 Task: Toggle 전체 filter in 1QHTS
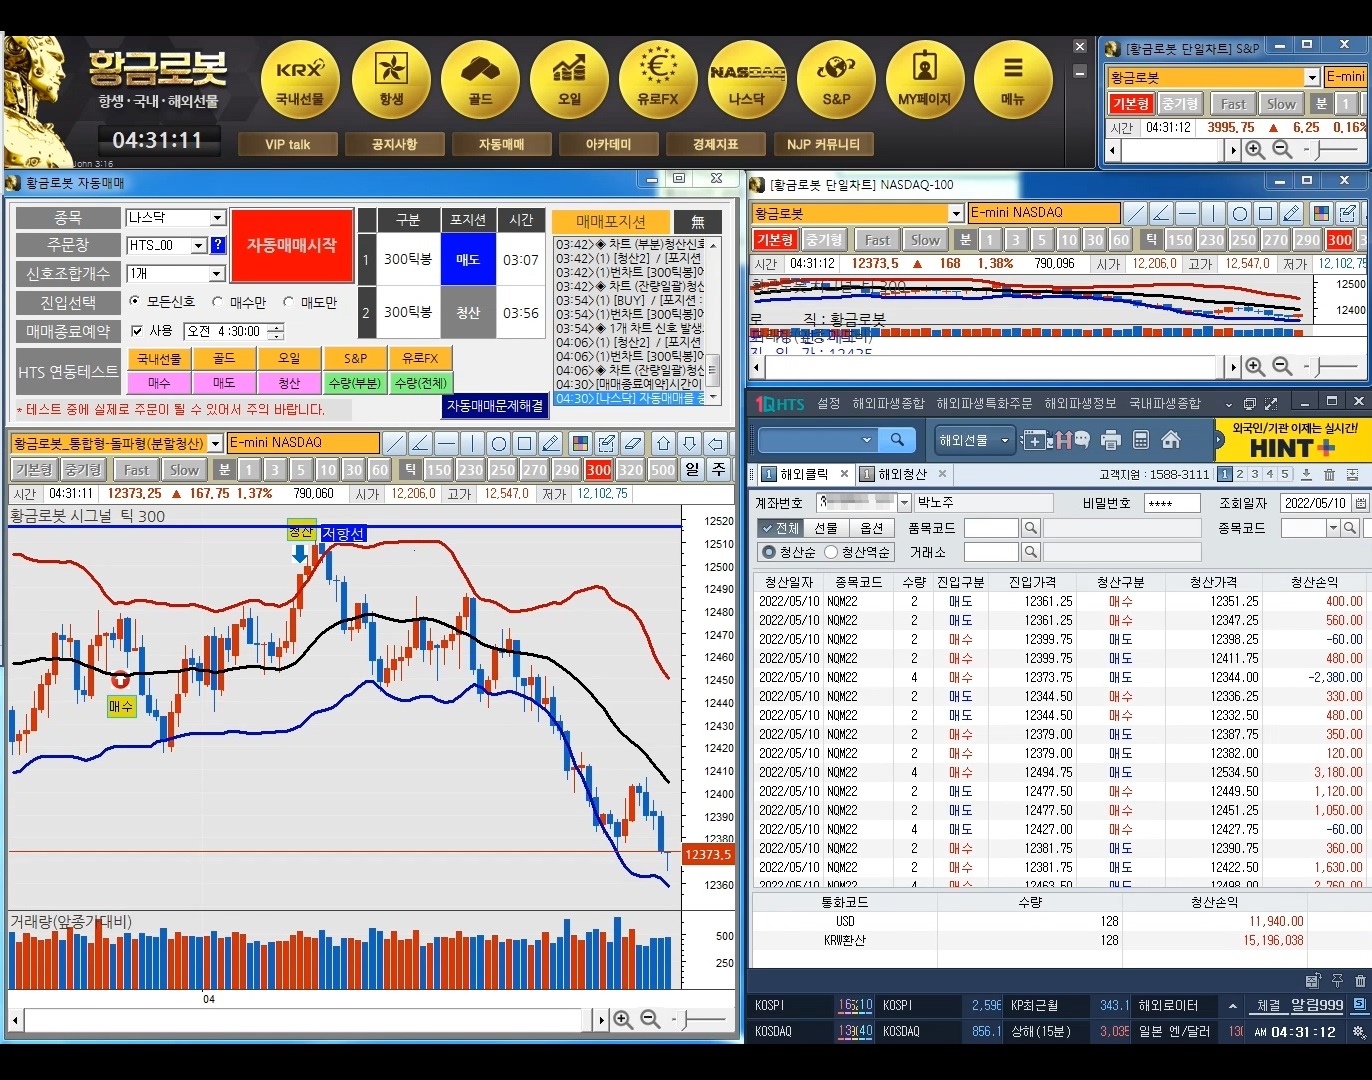pos(780,528)
